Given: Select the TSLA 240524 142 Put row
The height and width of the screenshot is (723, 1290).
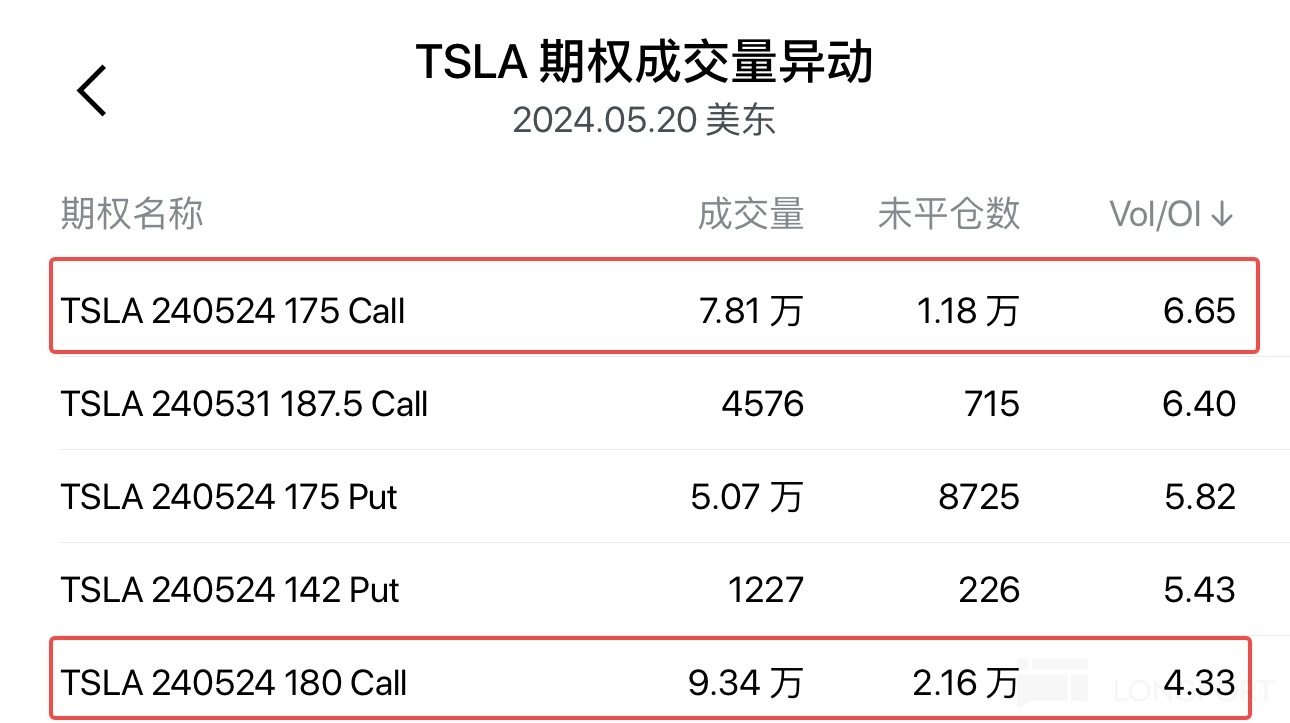Looking at the screenshot, I should pos(230,590).
